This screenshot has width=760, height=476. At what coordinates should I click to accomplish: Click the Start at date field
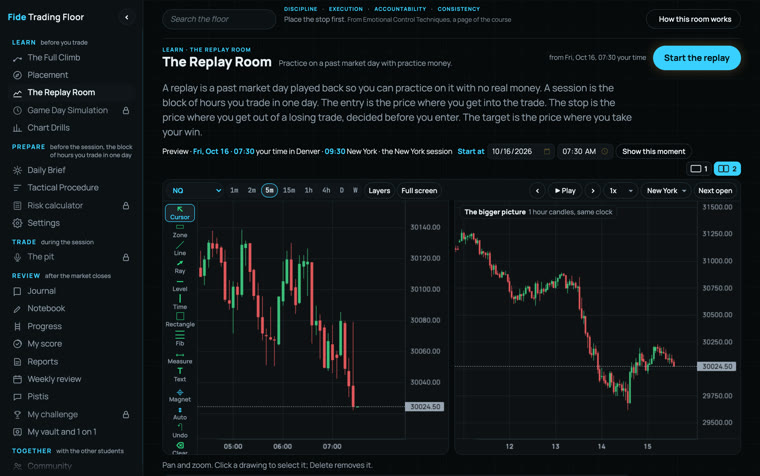pos(521,152)
